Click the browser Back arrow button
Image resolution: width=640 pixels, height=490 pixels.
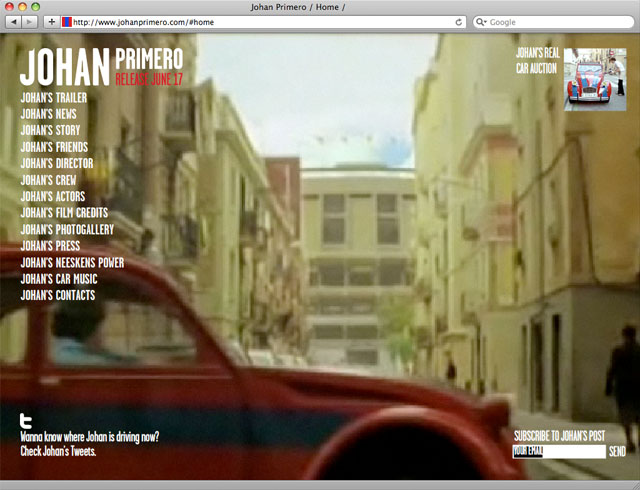(14, 22)
